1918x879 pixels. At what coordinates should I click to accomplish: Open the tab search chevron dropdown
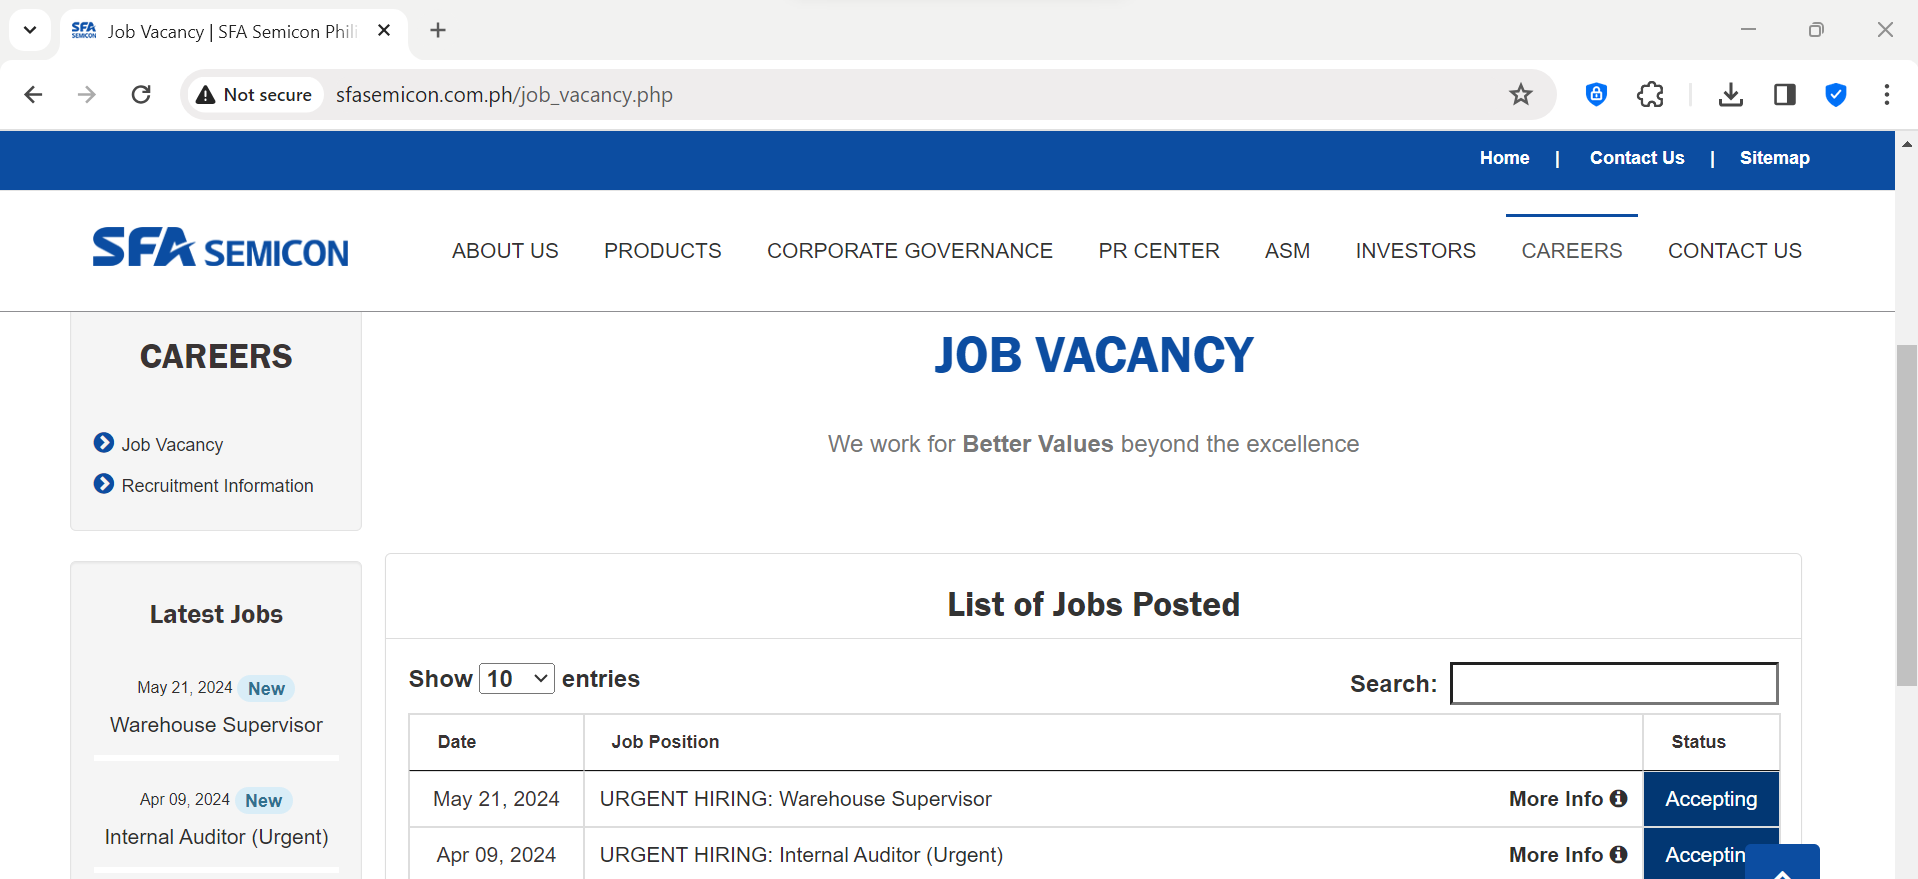tap(30, 30)
